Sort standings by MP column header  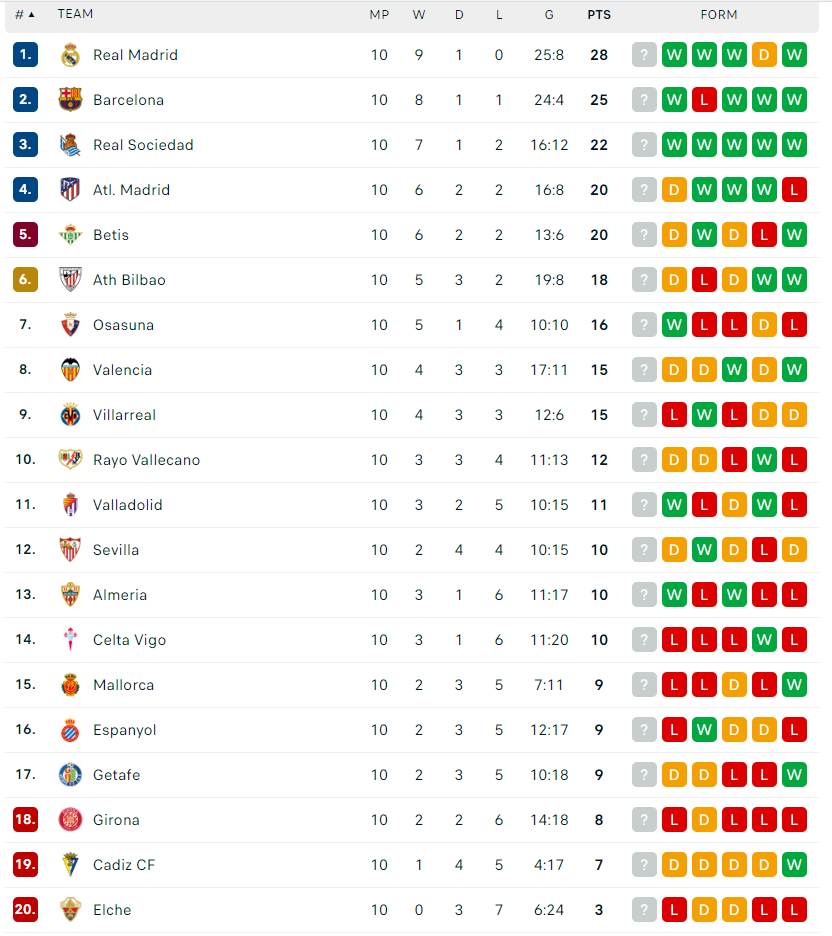(x=379, y=15)
